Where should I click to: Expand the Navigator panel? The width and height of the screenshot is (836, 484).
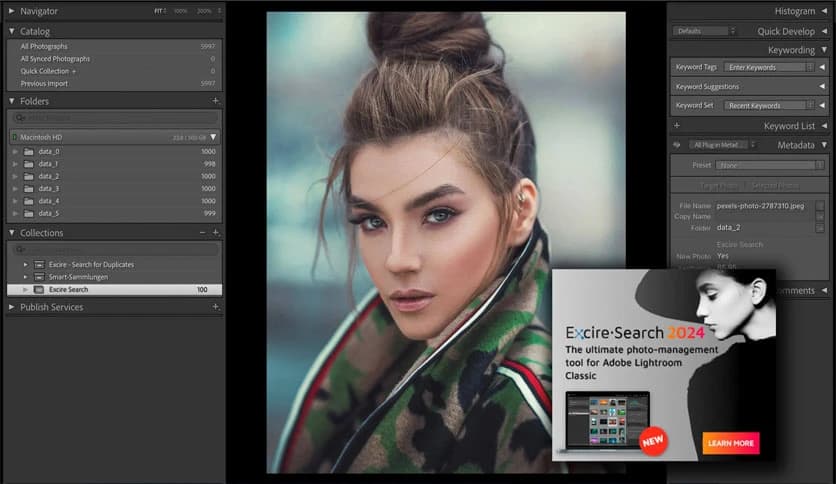click(11, 11)
